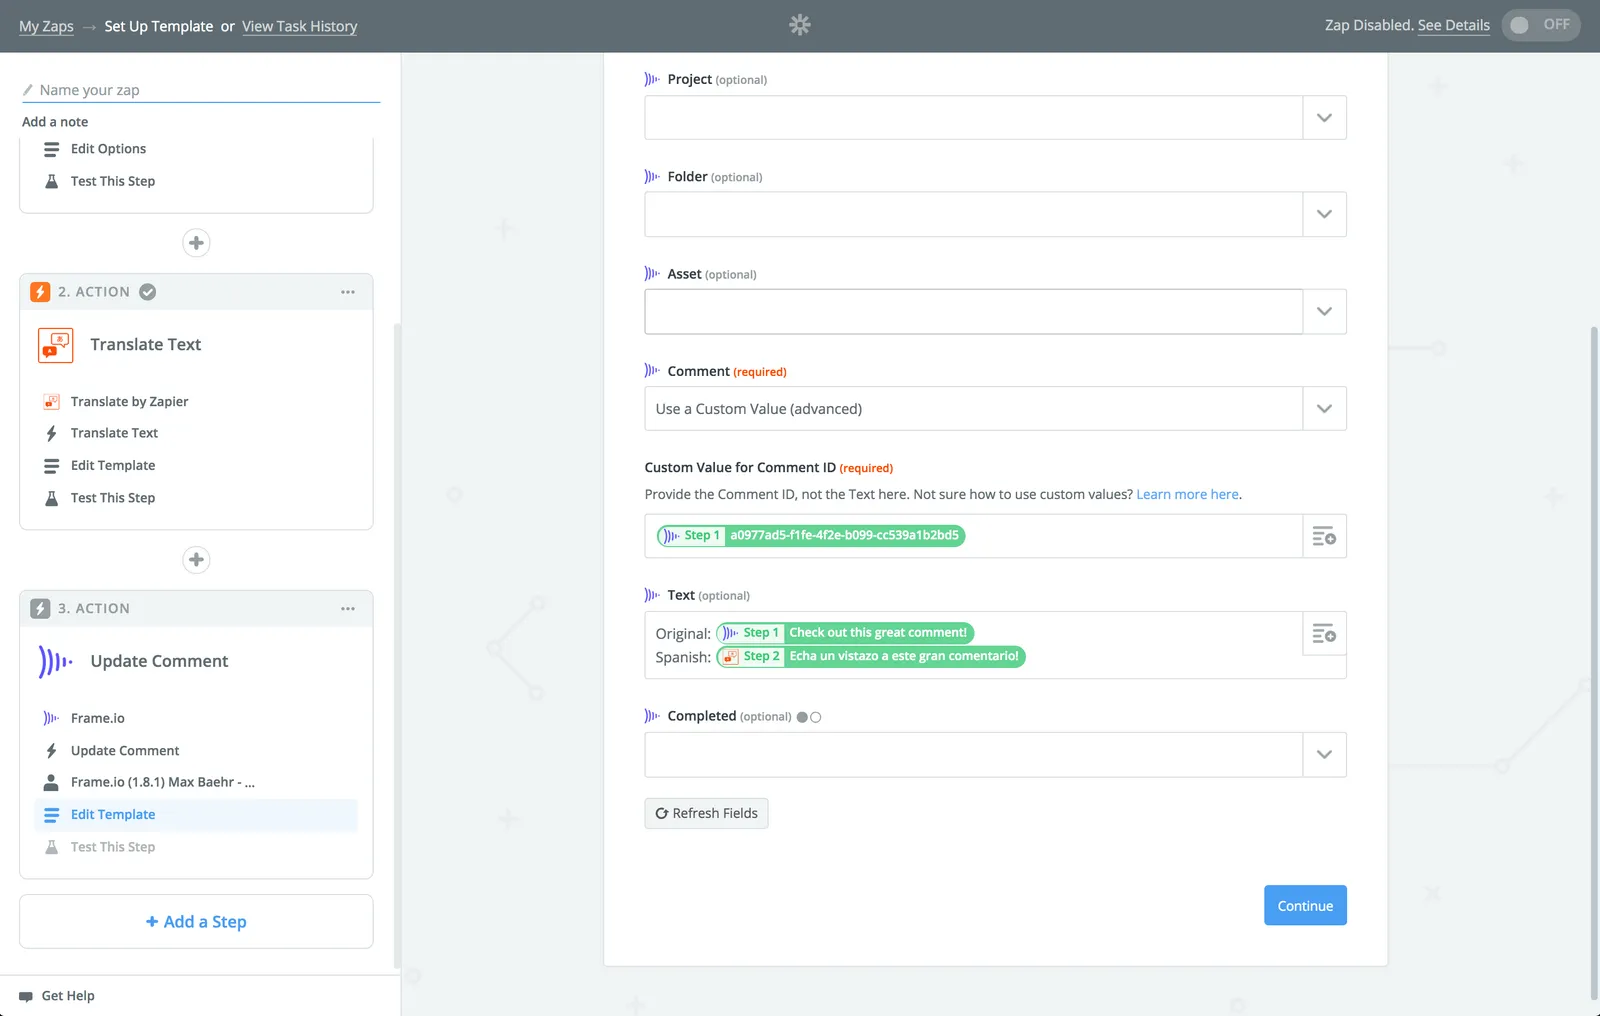Click Add a note
Screen dimensions: 1600x1016
55,122
